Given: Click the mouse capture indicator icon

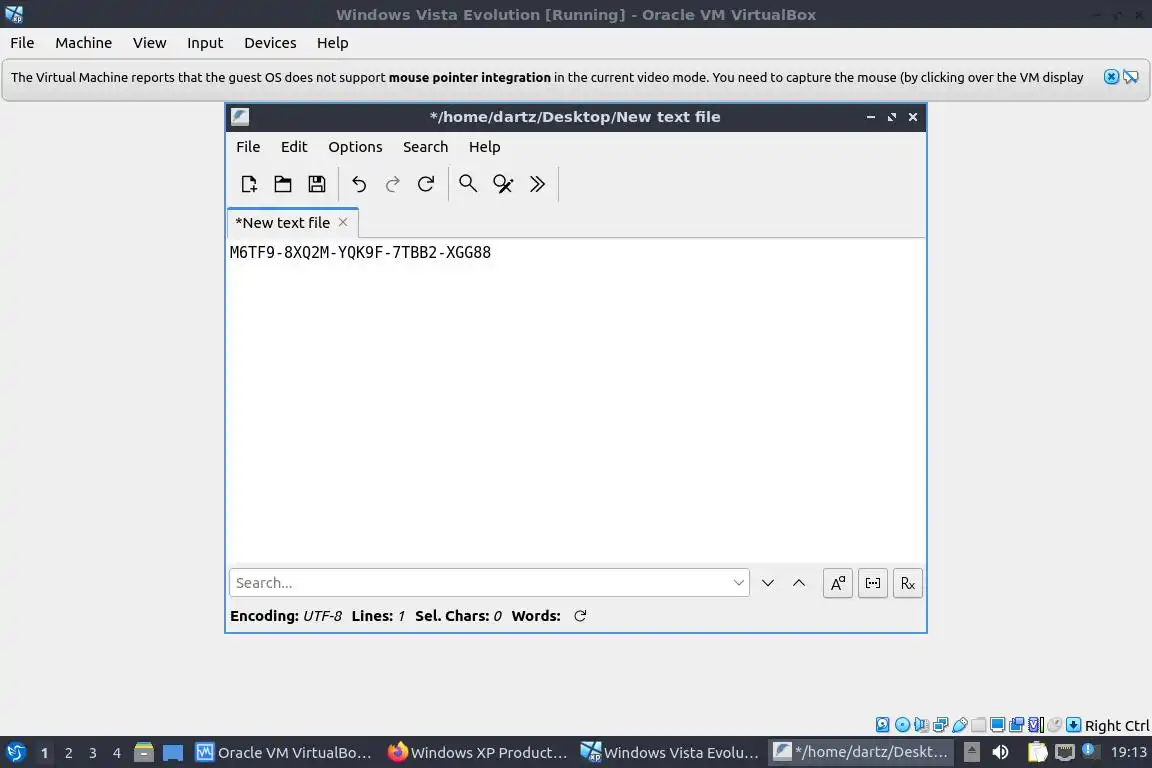Looking at the screenshot, I should pyautogui.click(x=1055, y=725).
